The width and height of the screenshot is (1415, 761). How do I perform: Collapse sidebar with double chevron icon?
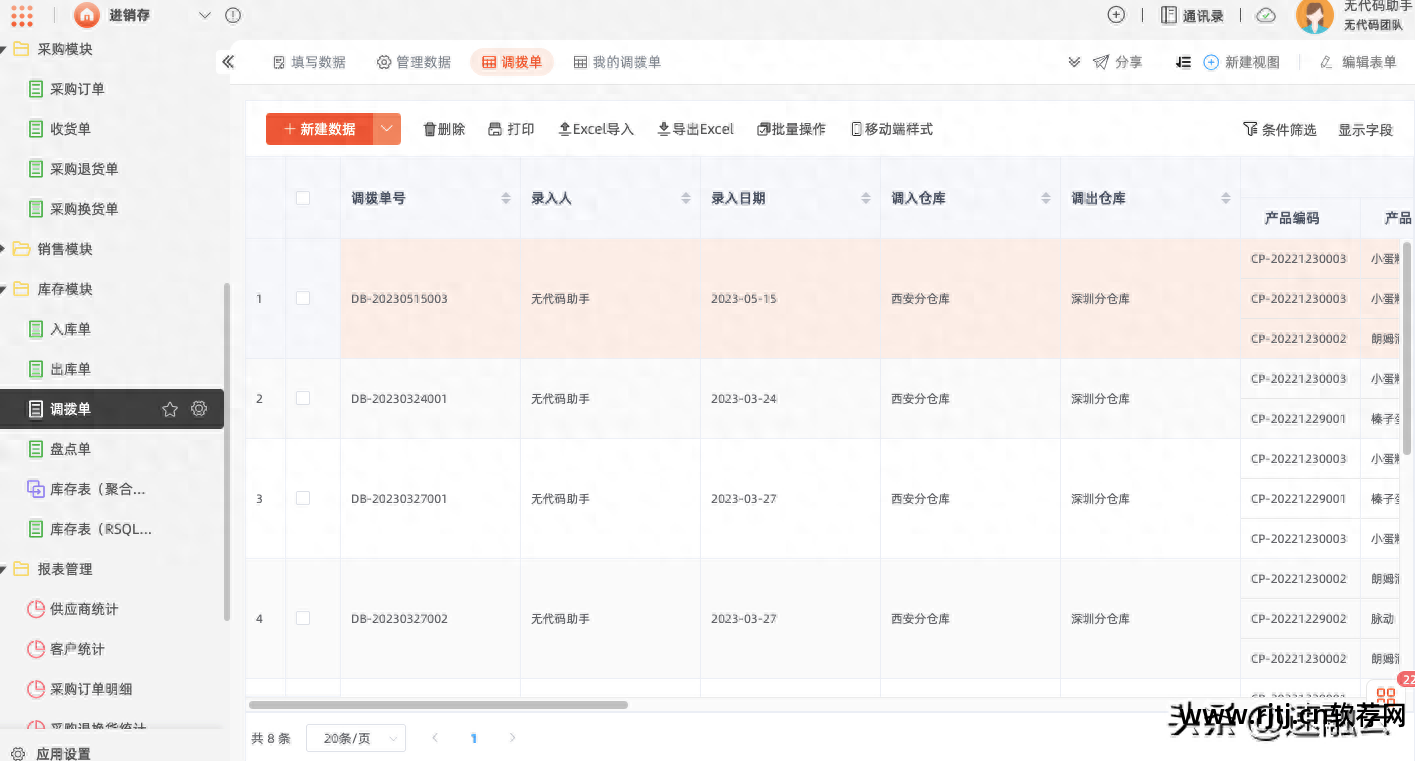228,62
